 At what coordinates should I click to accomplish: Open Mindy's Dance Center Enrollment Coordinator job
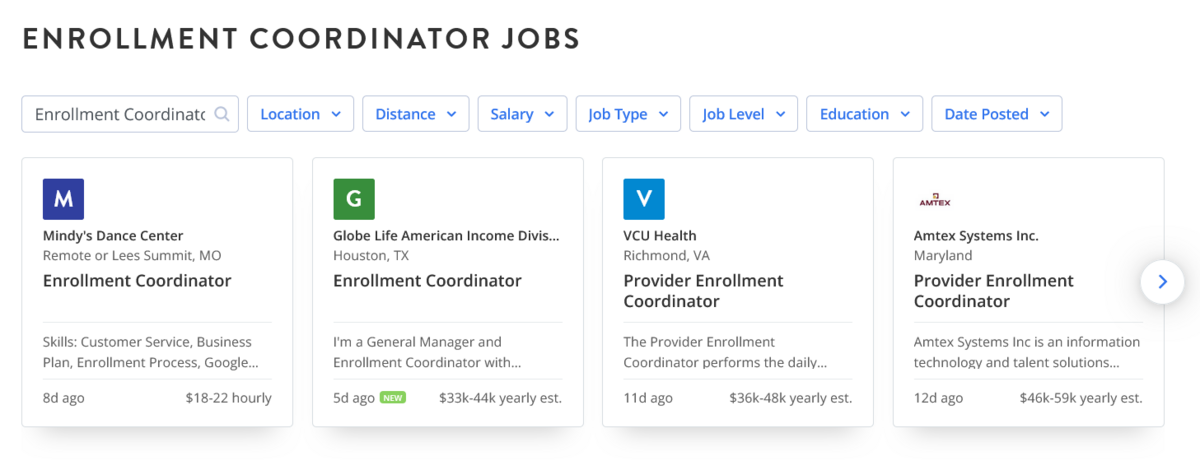click(x=137, y=281)
